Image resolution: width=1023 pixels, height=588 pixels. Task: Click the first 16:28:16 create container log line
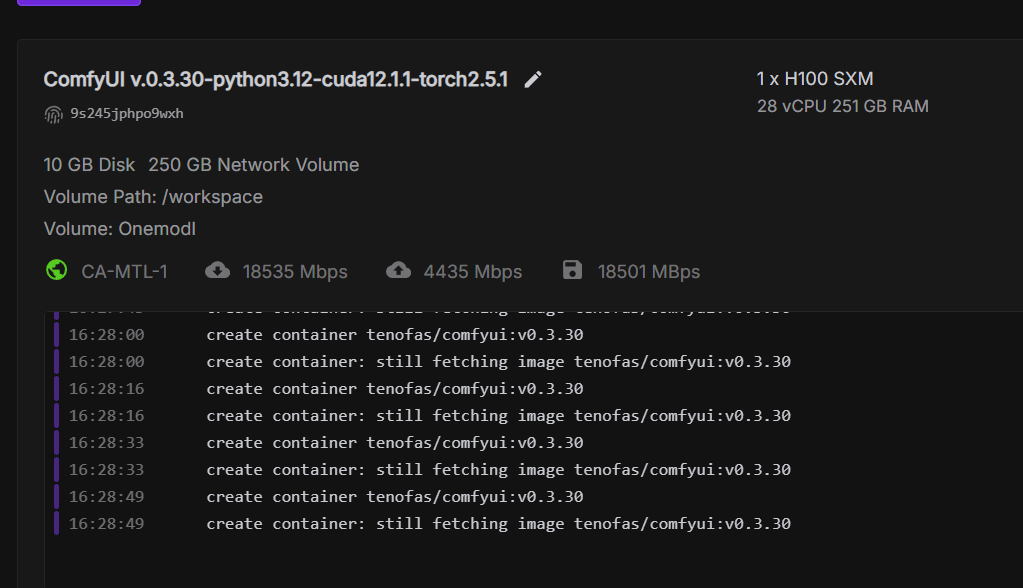[x=394, y=389]
